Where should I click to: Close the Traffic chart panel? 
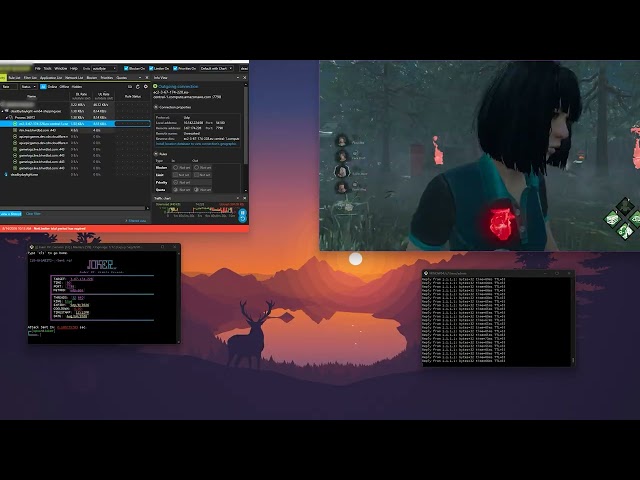[x=244, y=198]
